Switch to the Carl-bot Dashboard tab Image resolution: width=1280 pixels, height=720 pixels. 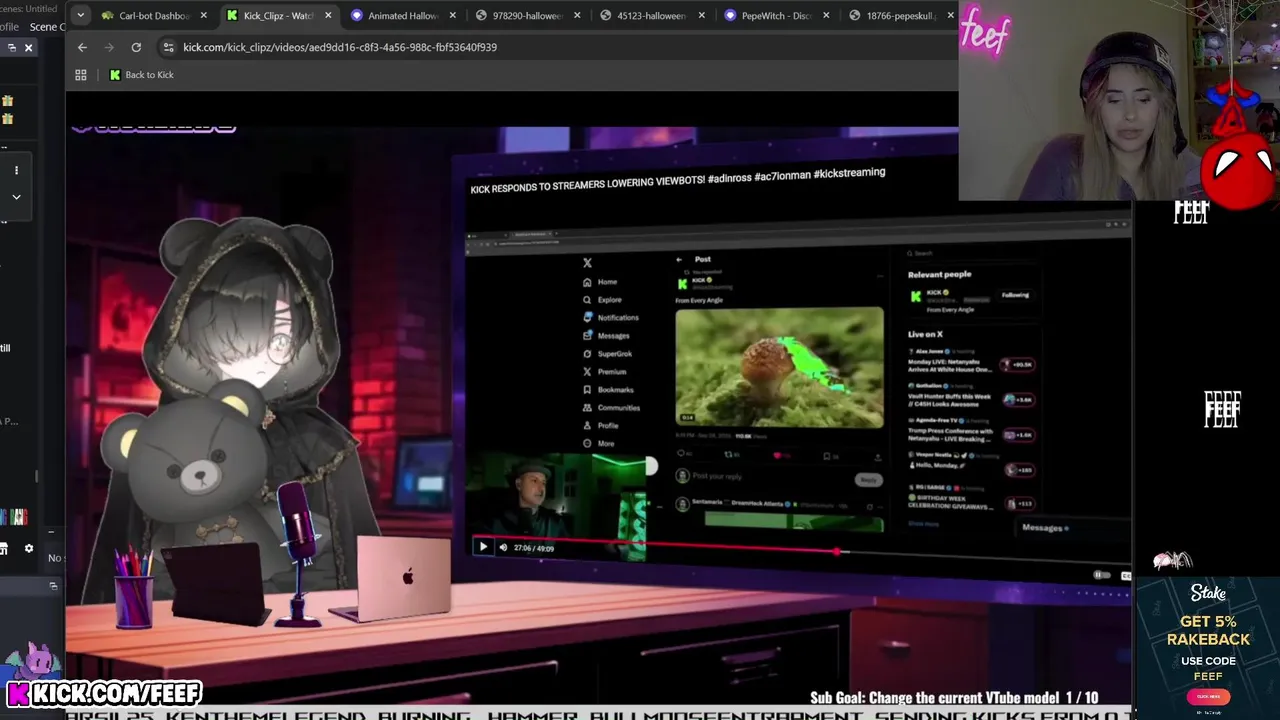click(153, 16)
